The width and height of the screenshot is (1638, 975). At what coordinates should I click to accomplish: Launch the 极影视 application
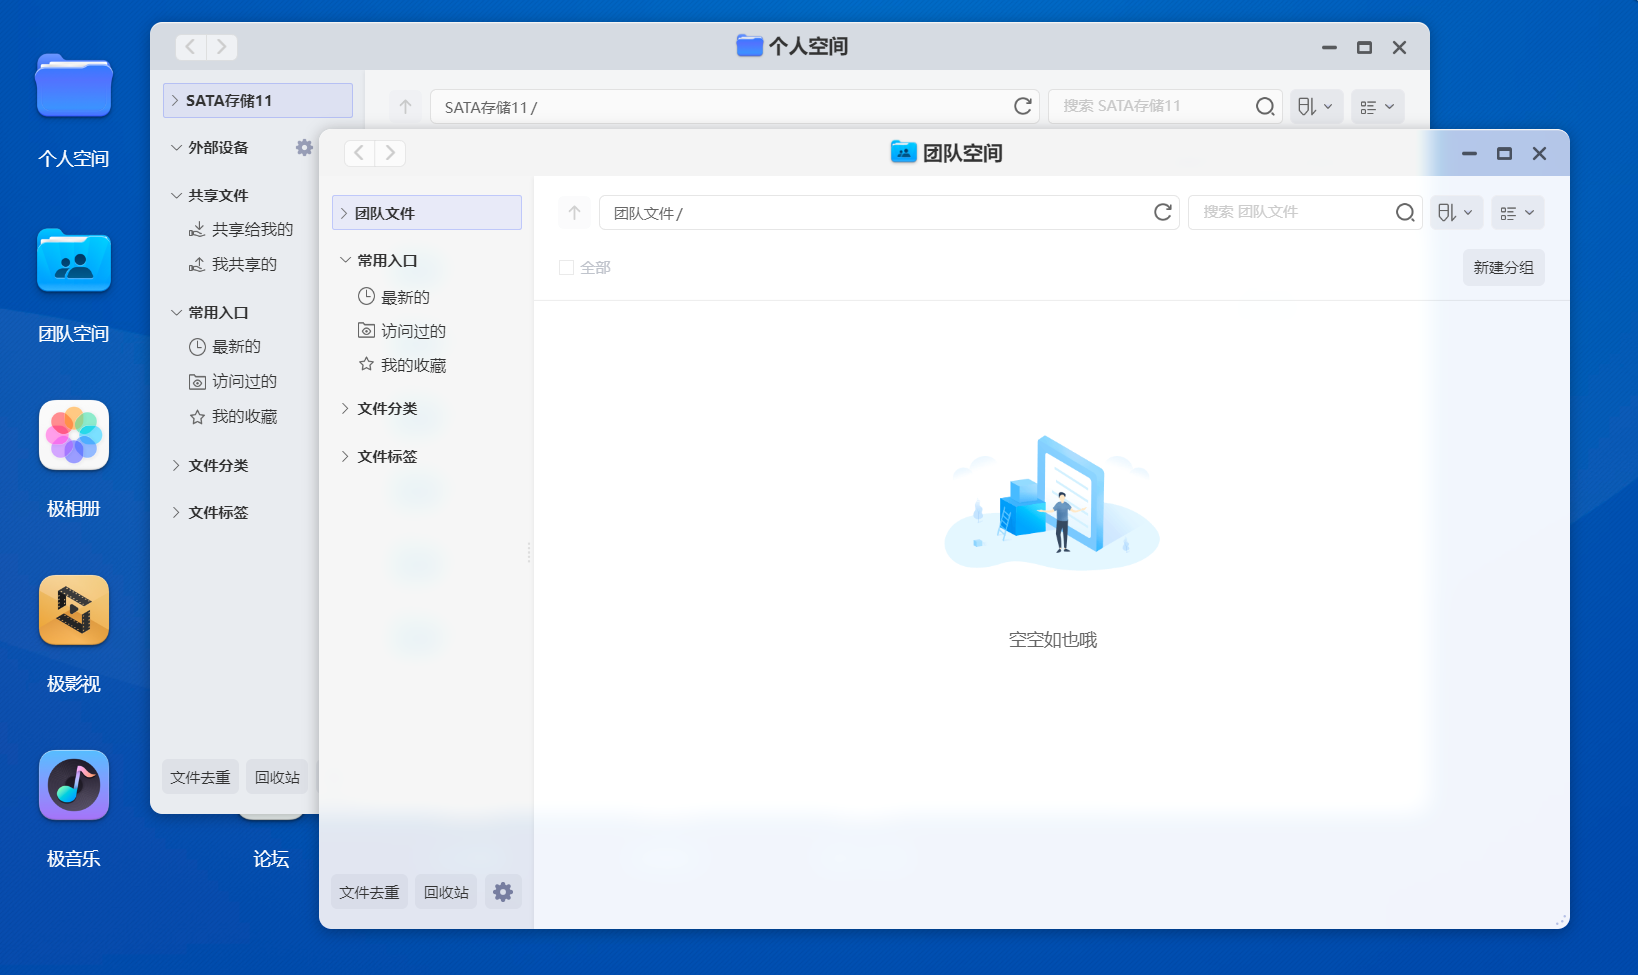(x=73, y=610)
